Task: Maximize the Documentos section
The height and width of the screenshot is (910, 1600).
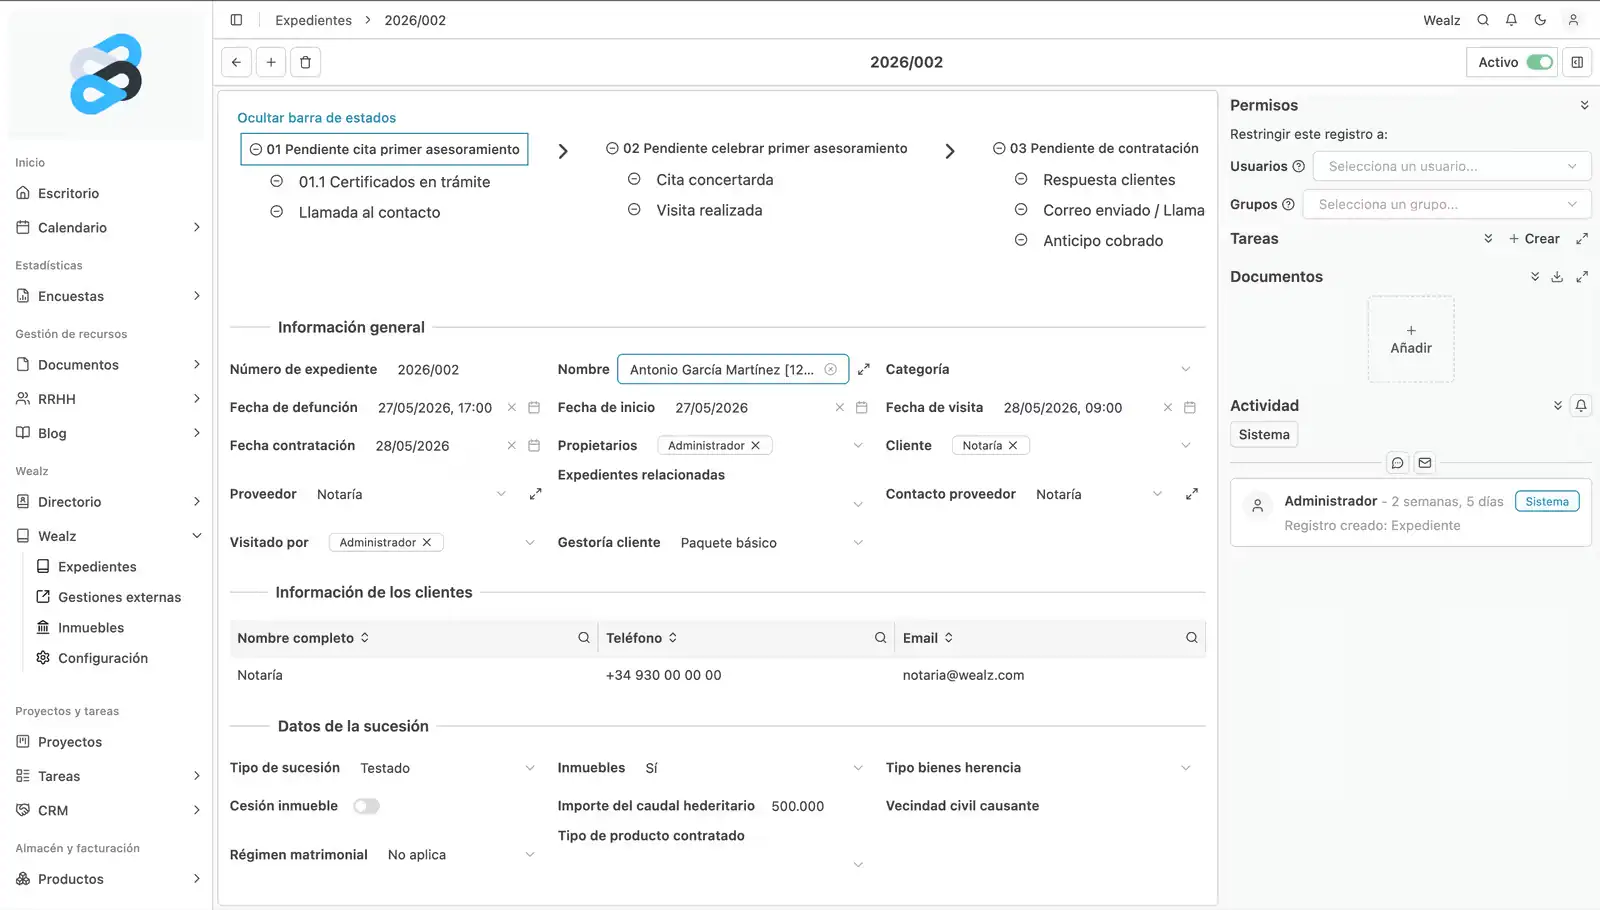Action: coord(1582,277)
